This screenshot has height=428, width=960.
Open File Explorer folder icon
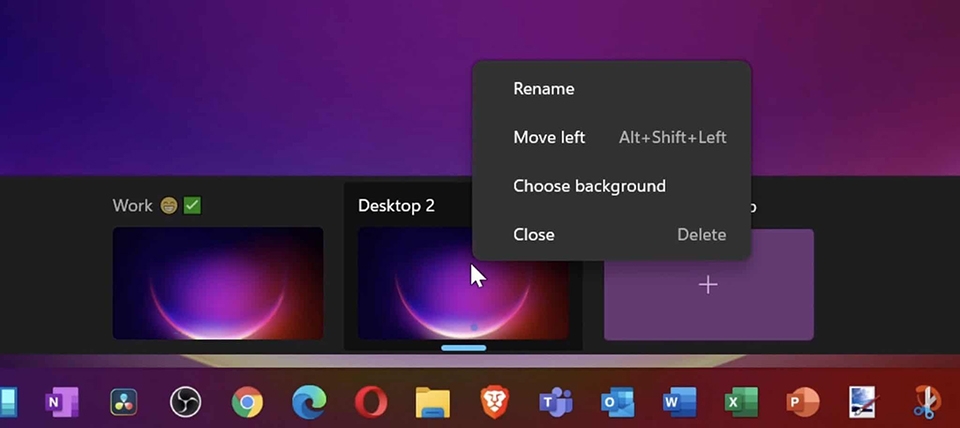433,402
